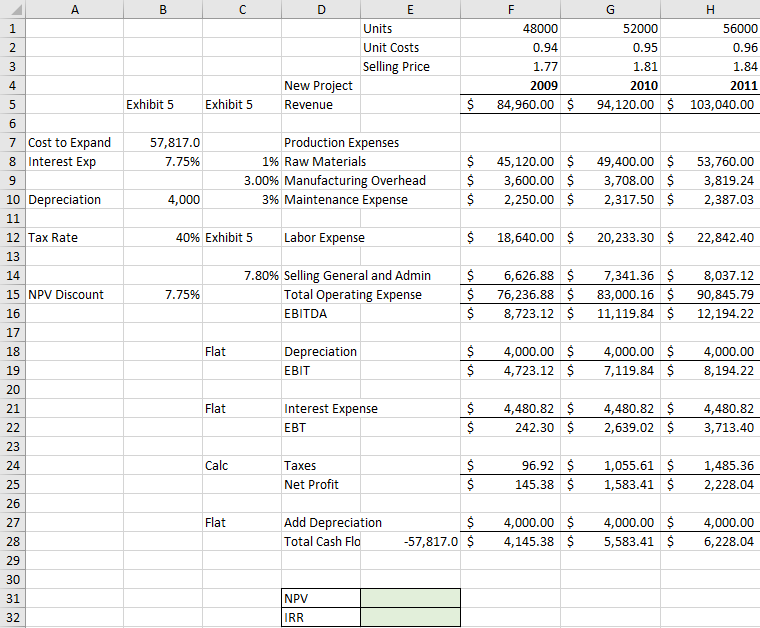Select the 4,145.38 cash flow cell
This screenshot has height=628, width=760.
(x=510, y=541)
